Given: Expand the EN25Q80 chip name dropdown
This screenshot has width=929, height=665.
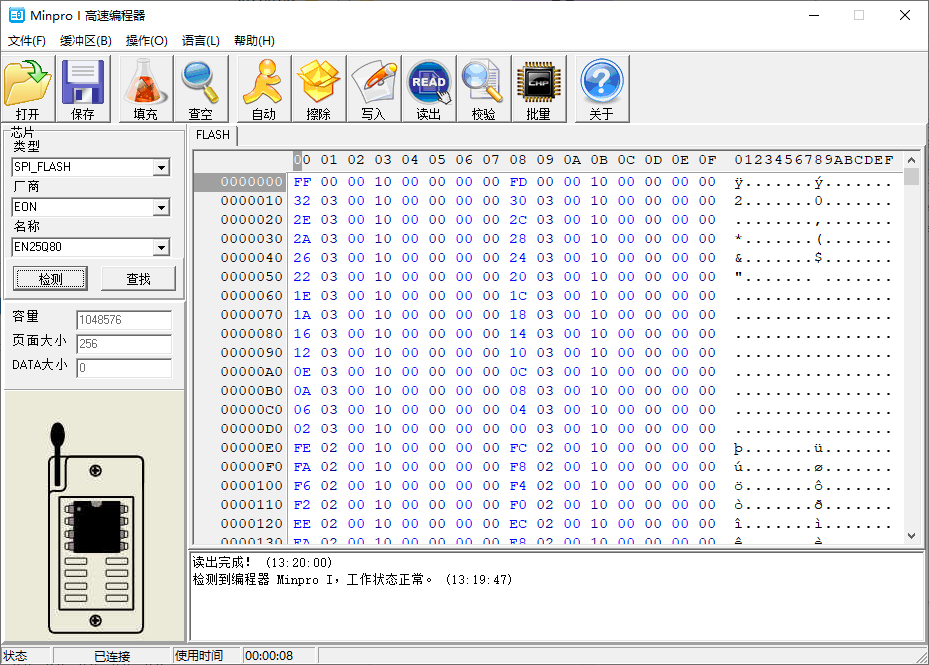Looking at the screenshot, I should coord(161,247).
